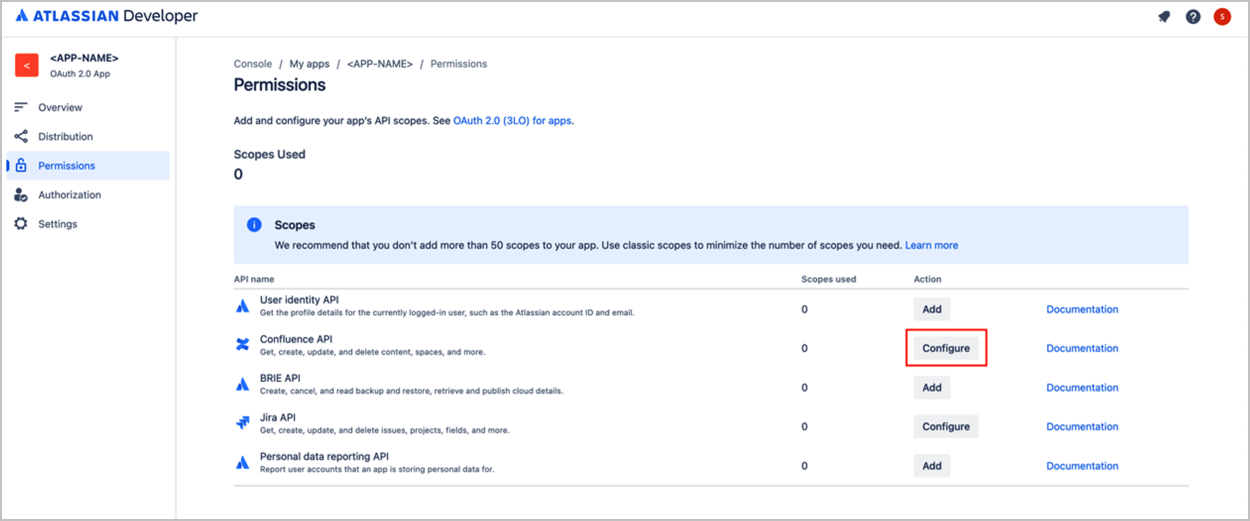Click the Personal data reporting API icon
Image resolution: width=1250 pixels, height=521 pixels.
pyautogui.click(x=242, y=462)
